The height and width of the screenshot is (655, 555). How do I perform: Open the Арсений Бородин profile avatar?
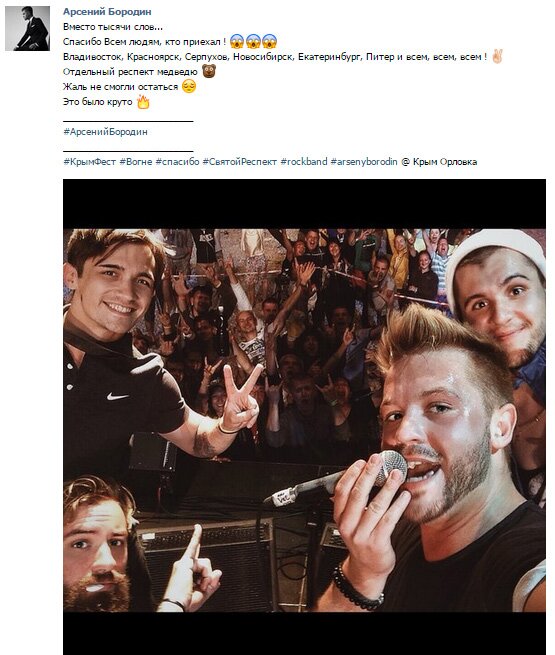click(x=27, y=28)
